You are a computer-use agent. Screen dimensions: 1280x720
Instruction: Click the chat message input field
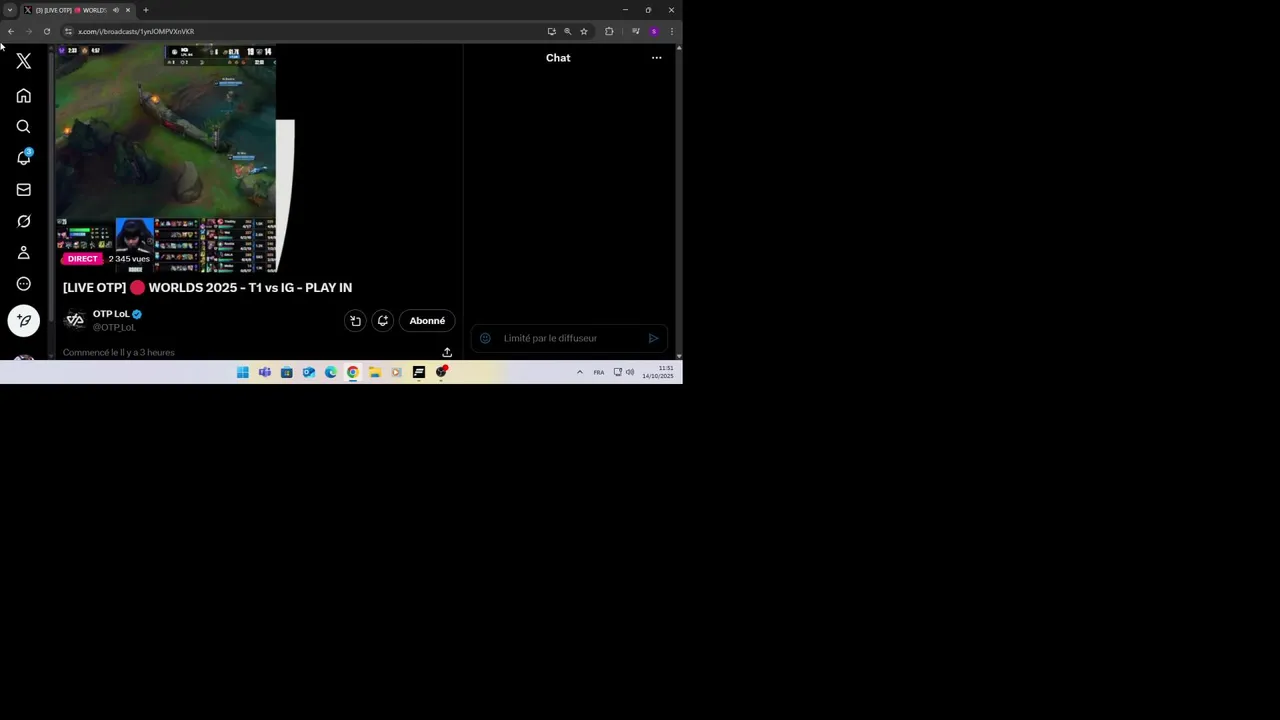pyautogui.click(x=570, y=338)
